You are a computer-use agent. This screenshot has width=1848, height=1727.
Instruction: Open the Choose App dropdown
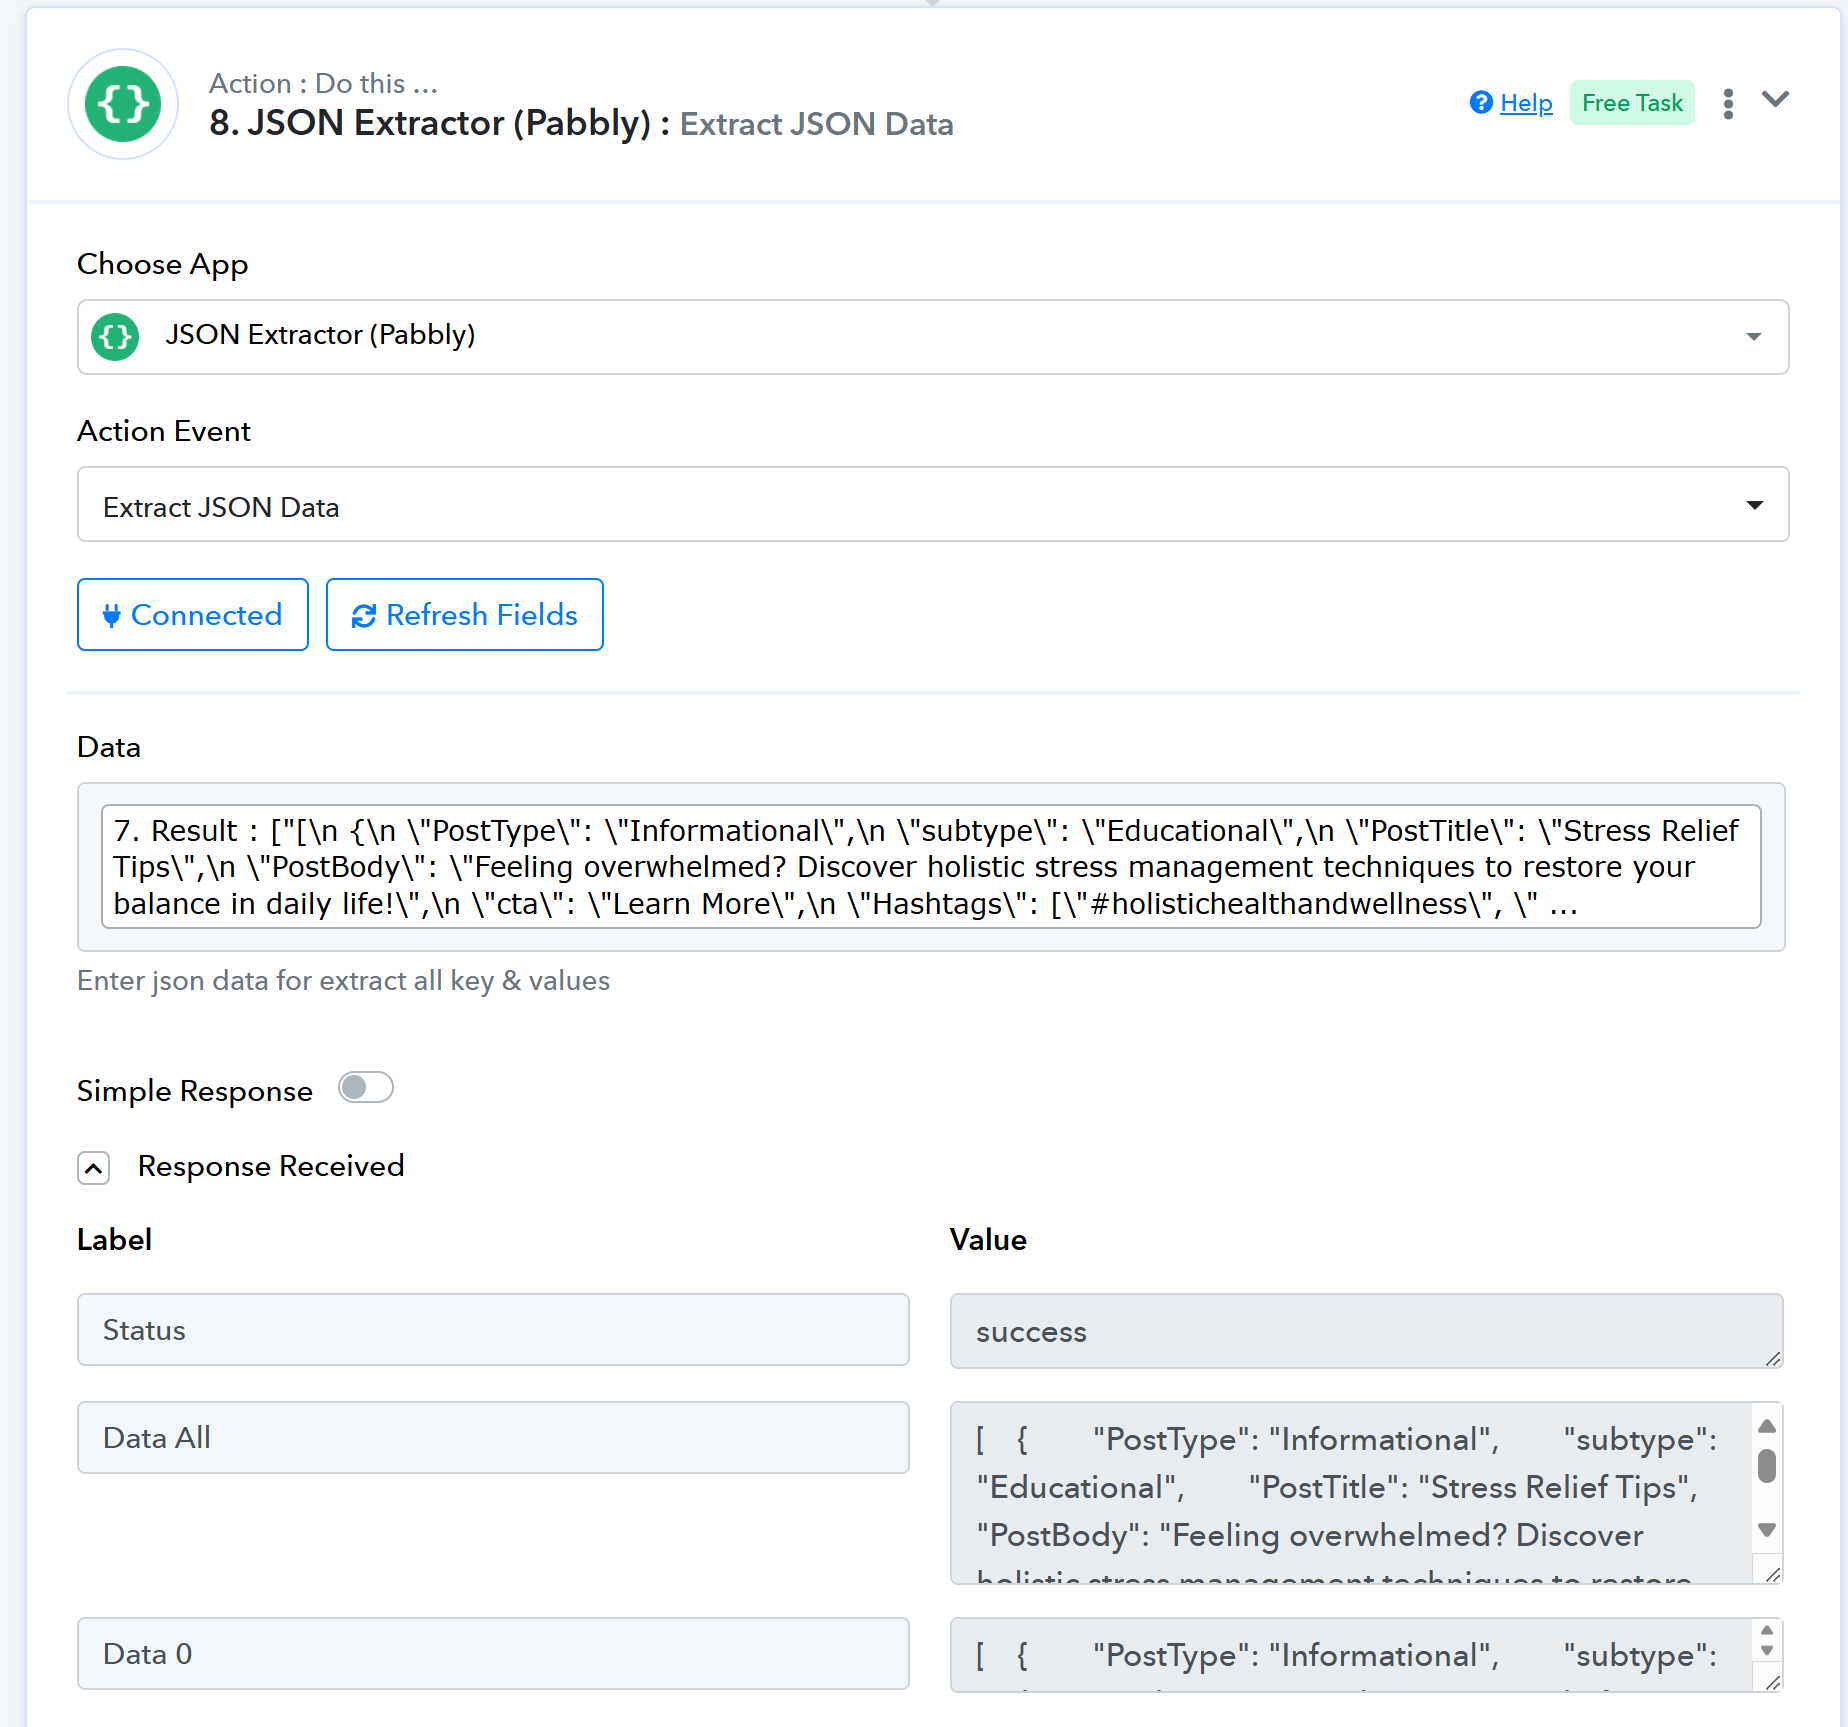pyautogui.click(x=933, y=337)
